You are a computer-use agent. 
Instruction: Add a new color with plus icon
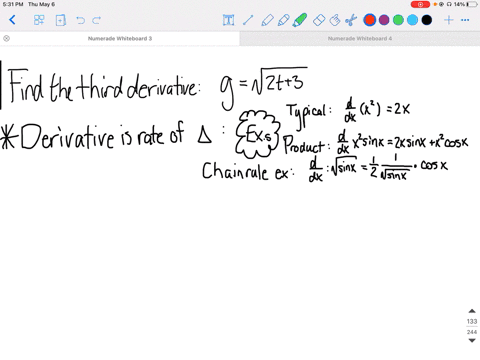click(449, 20)
